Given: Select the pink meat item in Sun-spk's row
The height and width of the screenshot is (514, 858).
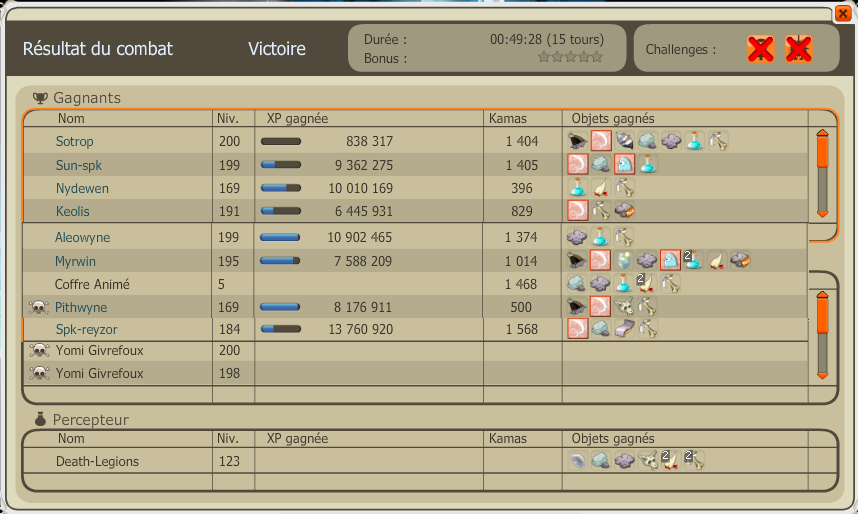Looking at the screenshot, I should coord(577,164).
